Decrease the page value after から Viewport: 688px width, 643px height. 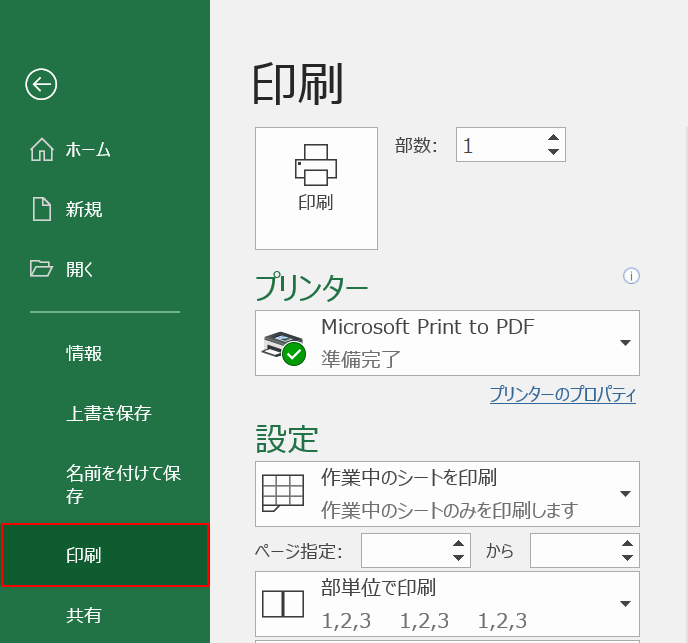tap(627, 558)
